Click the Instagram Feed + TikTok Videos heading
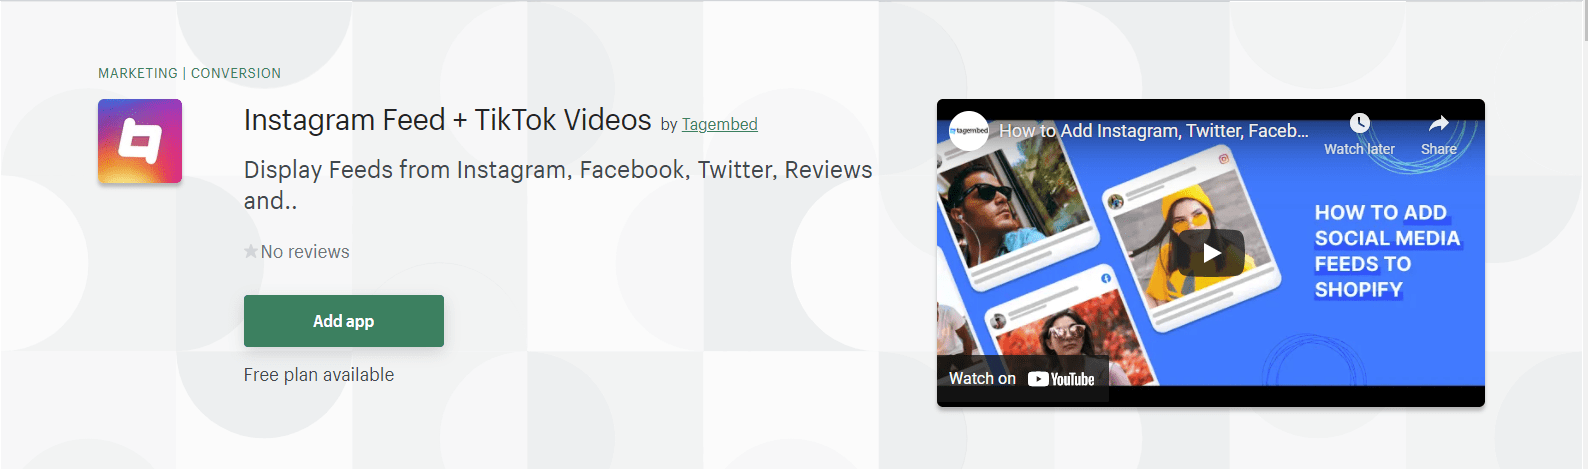1588x469 pixels. pos(447,120)
